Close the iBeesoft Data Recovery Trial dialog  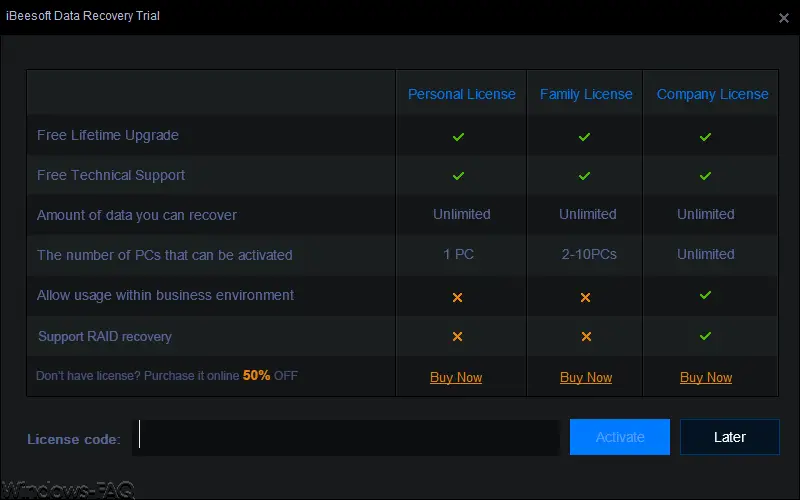tap(784, 18)
